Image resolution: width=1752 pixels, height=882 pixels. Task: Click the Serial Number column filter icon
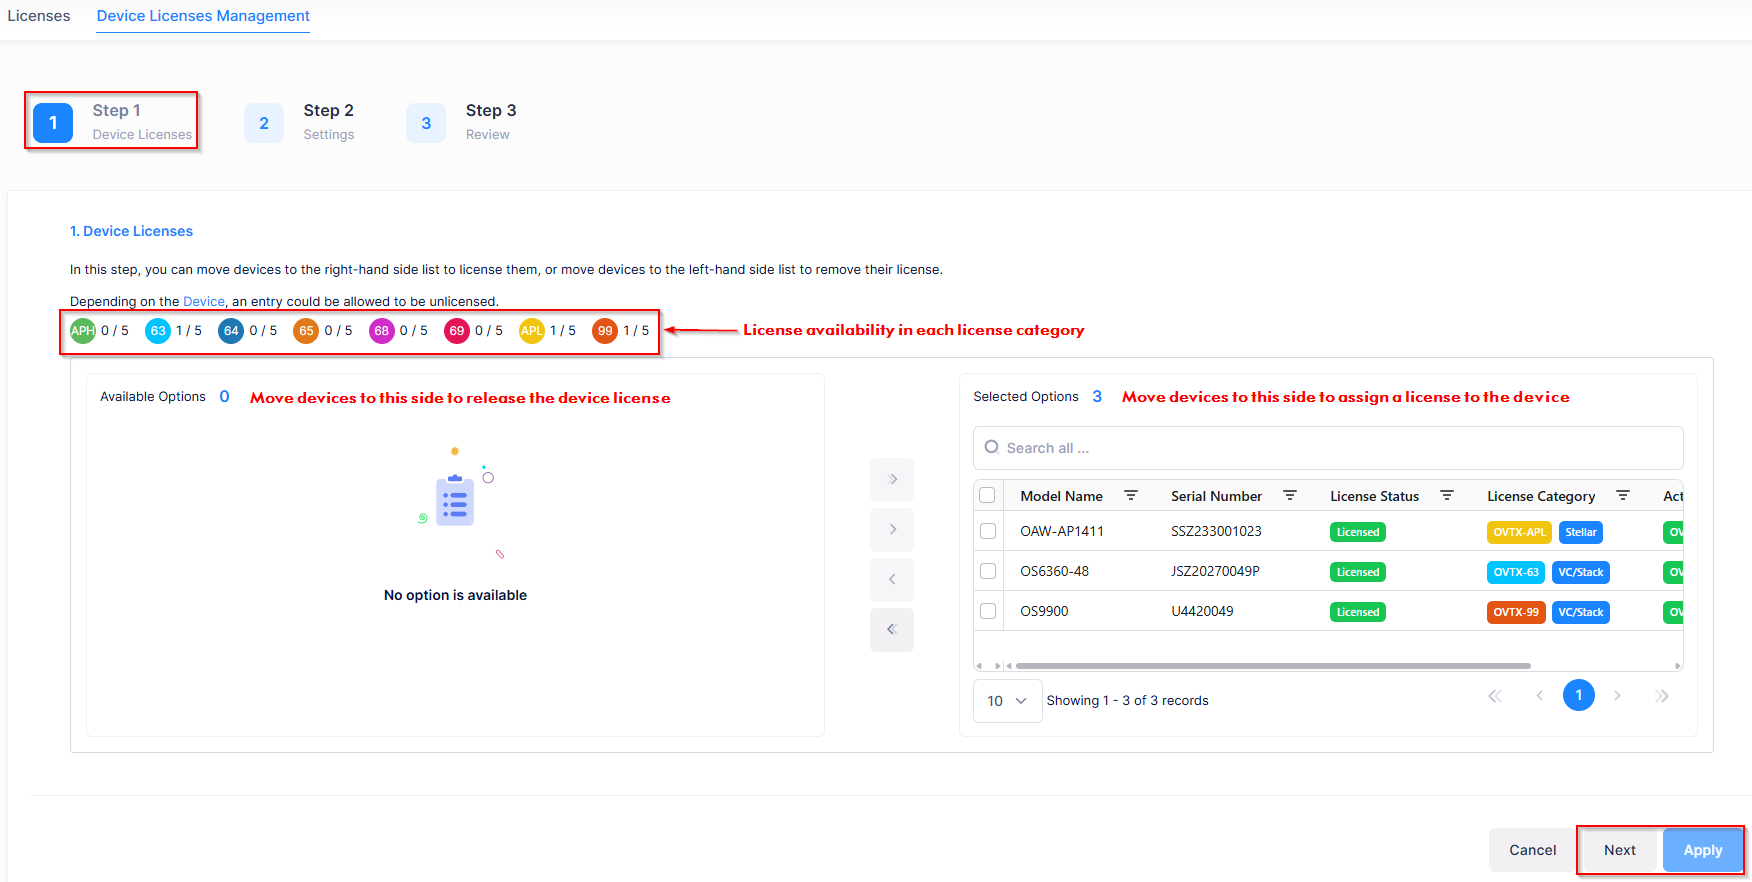pyautogui.click(x=1290, y=496)
